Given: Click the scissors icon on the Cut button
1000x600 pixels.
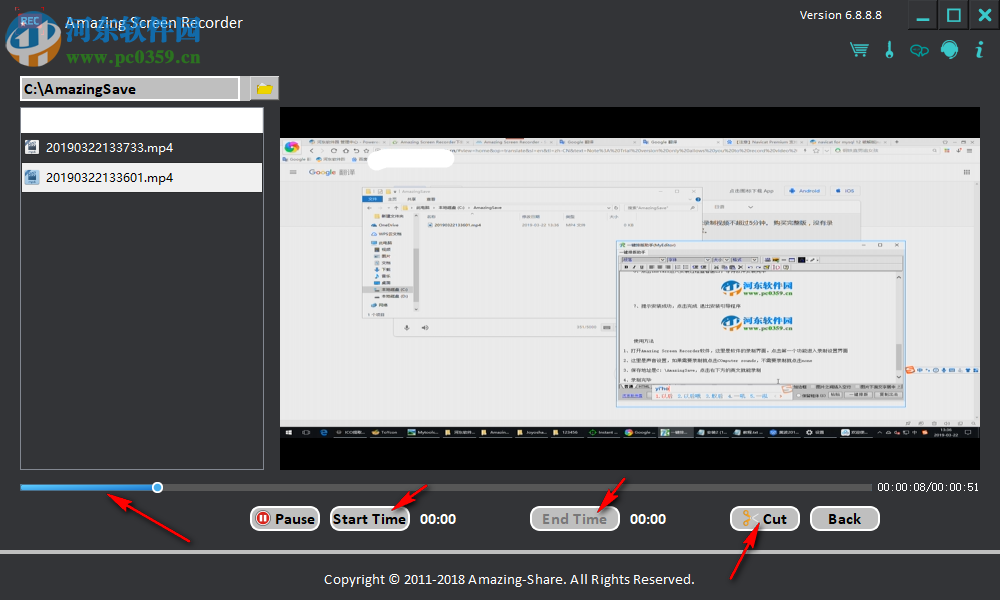Looking at the screenshot, I should pos(748,518).
